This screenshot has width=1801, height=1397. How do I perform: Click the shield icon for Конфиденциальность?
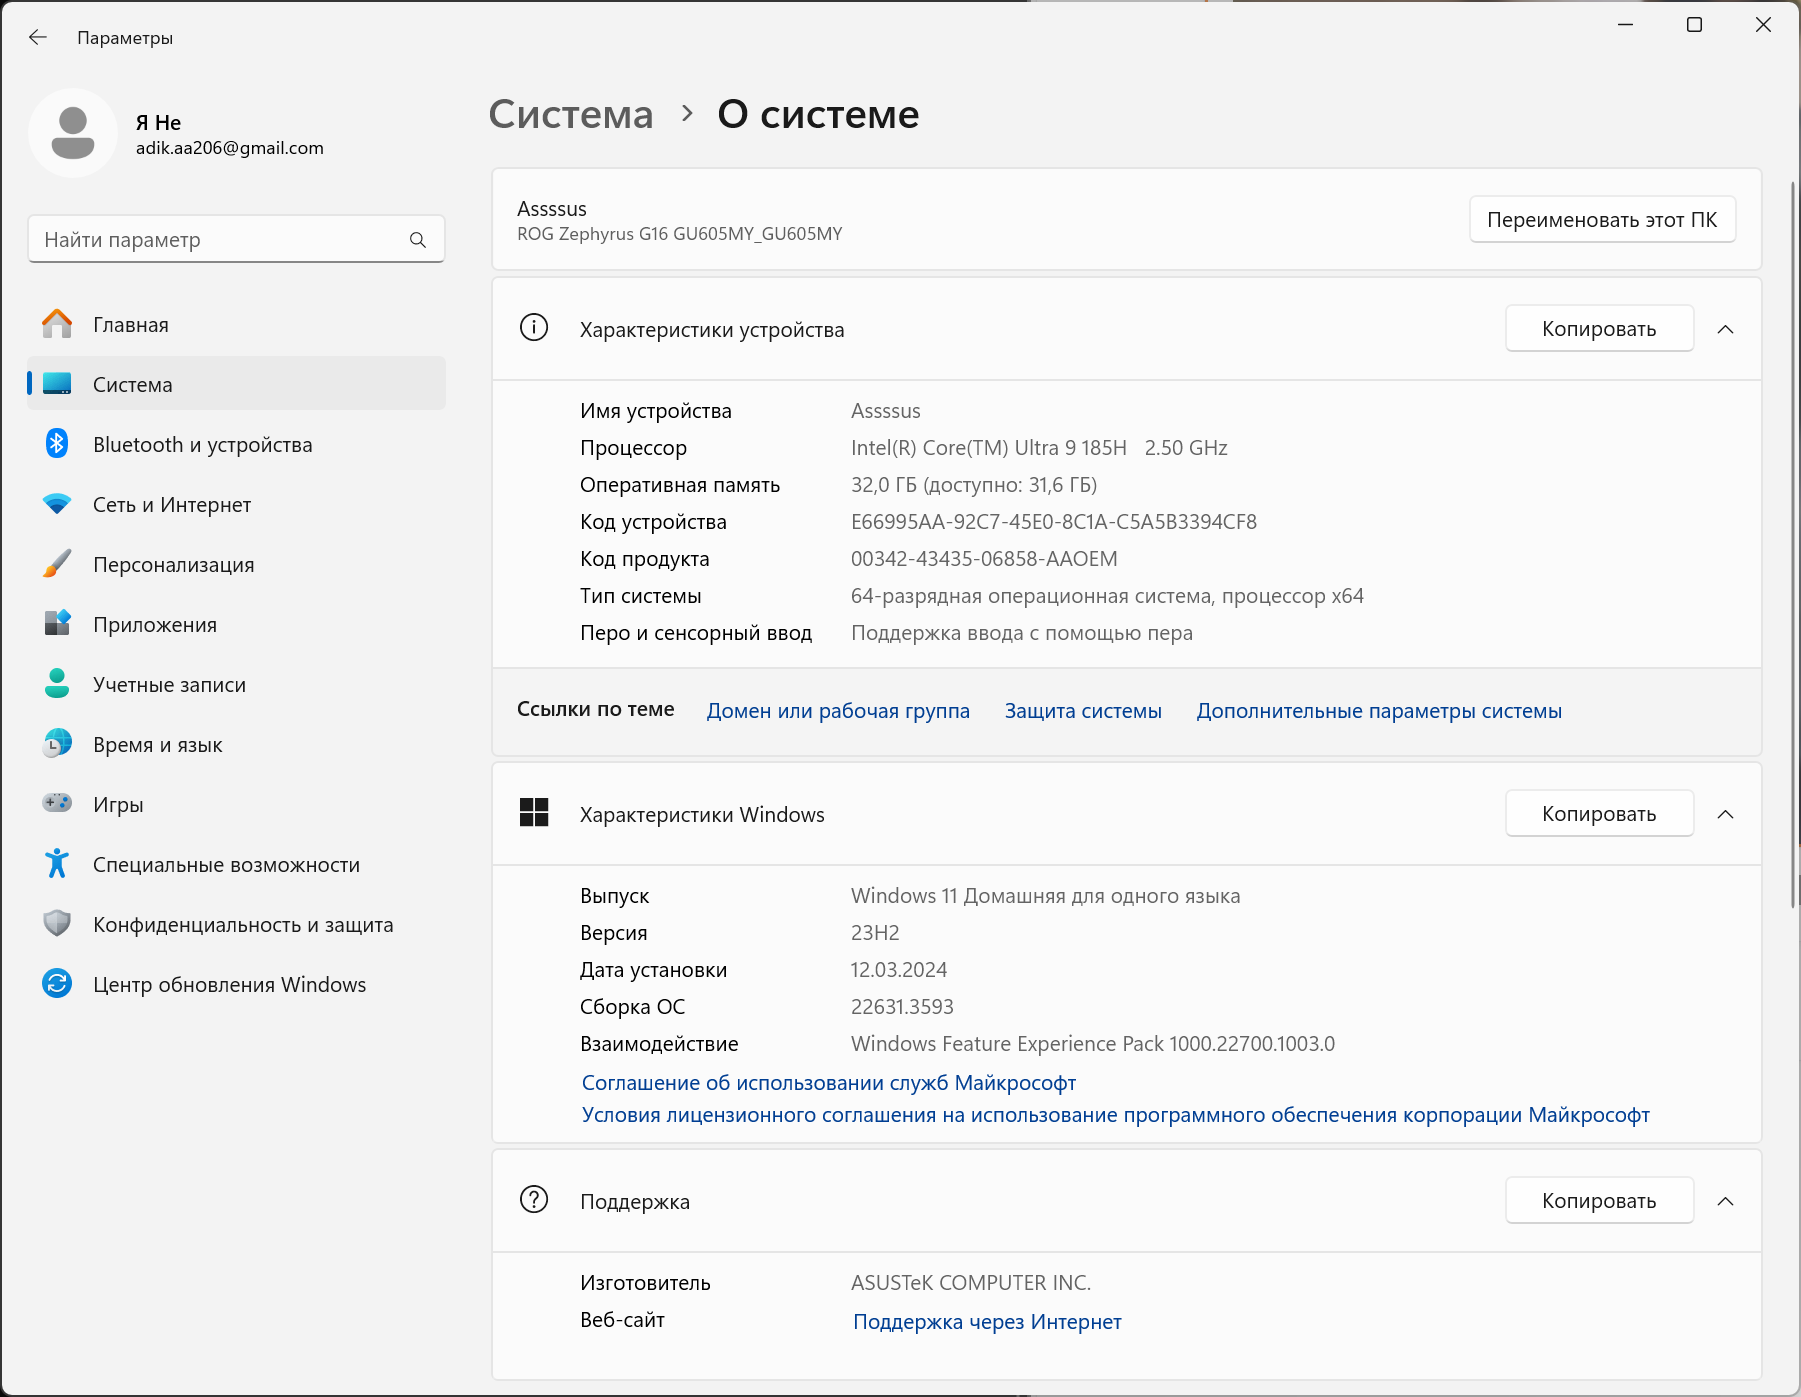coord(57,924)
